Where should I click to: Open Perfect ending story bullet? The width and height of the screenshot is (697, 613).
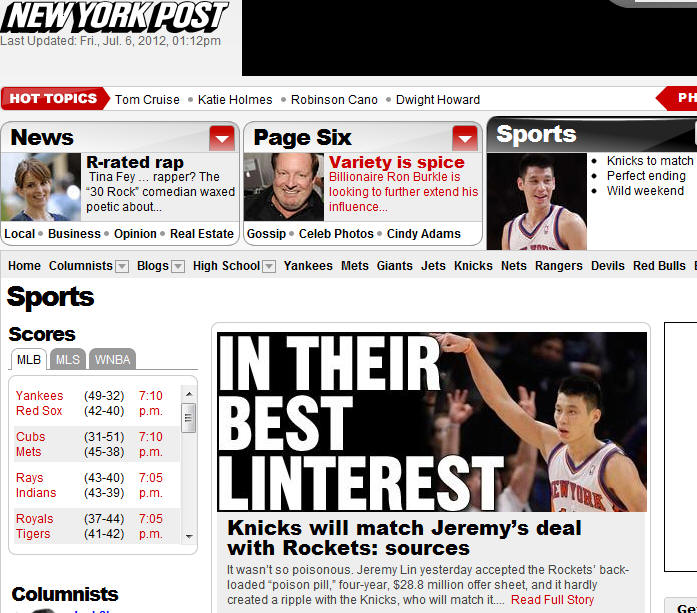646,176
